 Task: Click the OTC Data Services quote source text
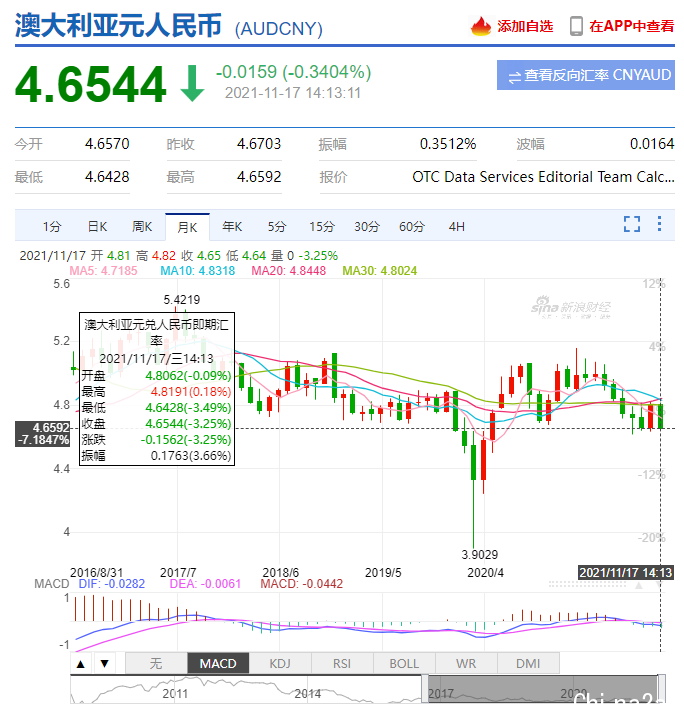pyautogui.click(x=543, y=177)
